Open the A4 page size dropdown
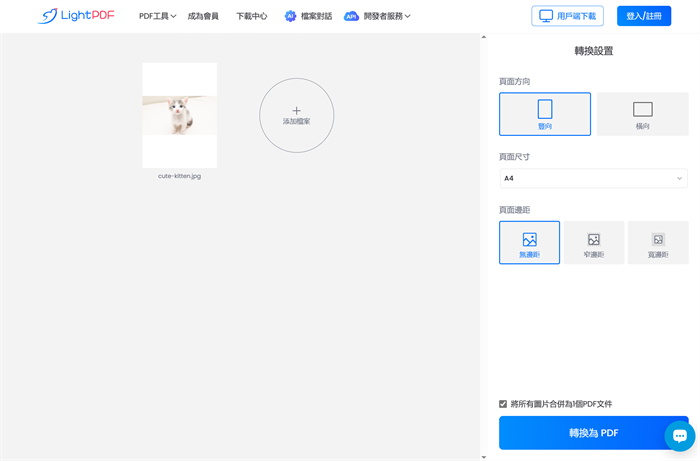 coord(593,178)
